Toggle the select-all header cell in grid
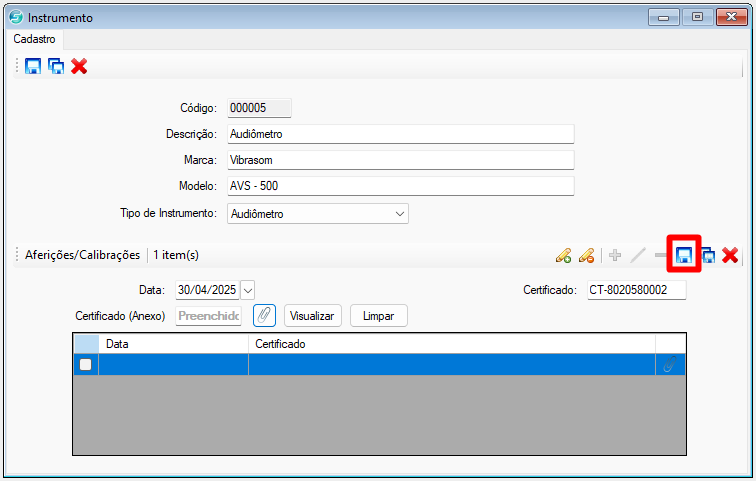Screen dimensions: 756x481 (x=85, y=343)
